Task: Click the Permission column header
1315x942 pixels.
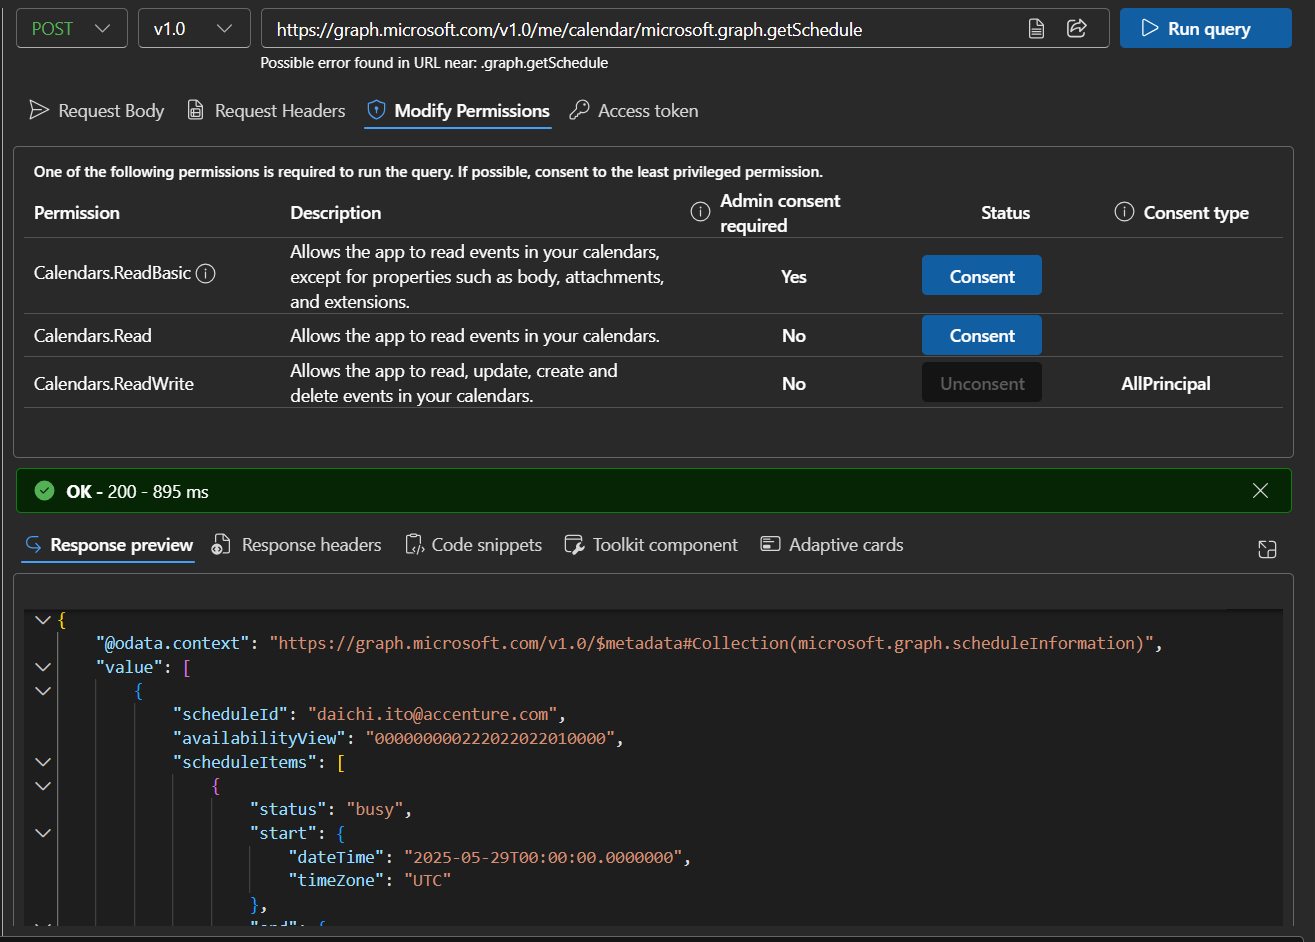Action: 77,213
